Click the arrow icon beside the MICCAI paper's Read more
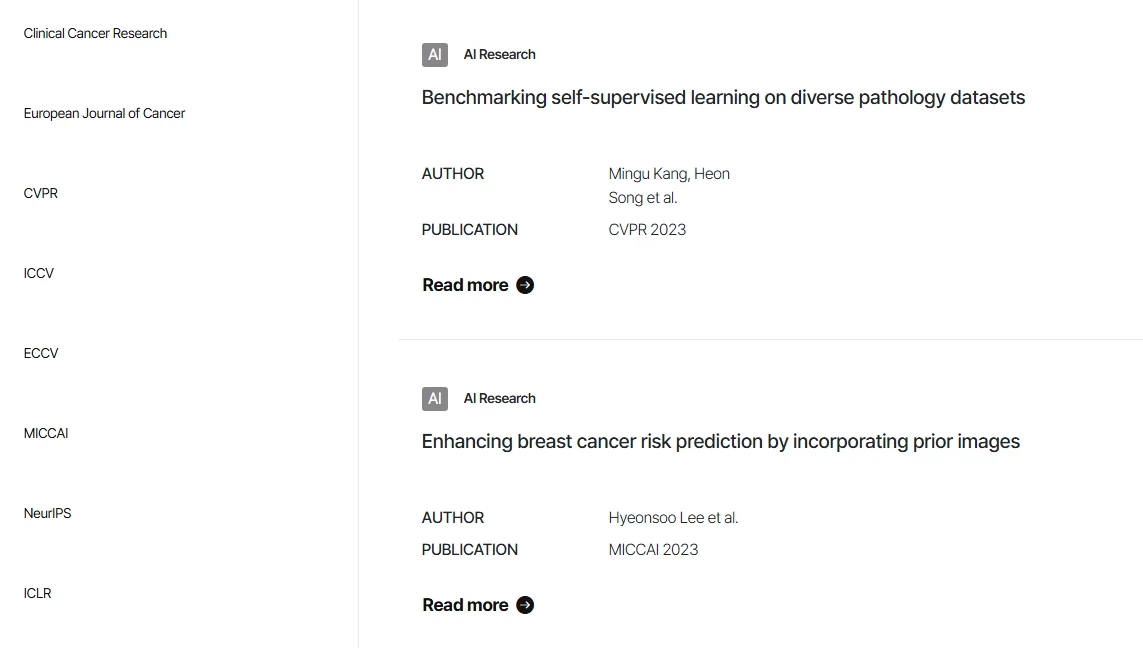This screenshot has height=648, width=1143. (x=525, y=605)
